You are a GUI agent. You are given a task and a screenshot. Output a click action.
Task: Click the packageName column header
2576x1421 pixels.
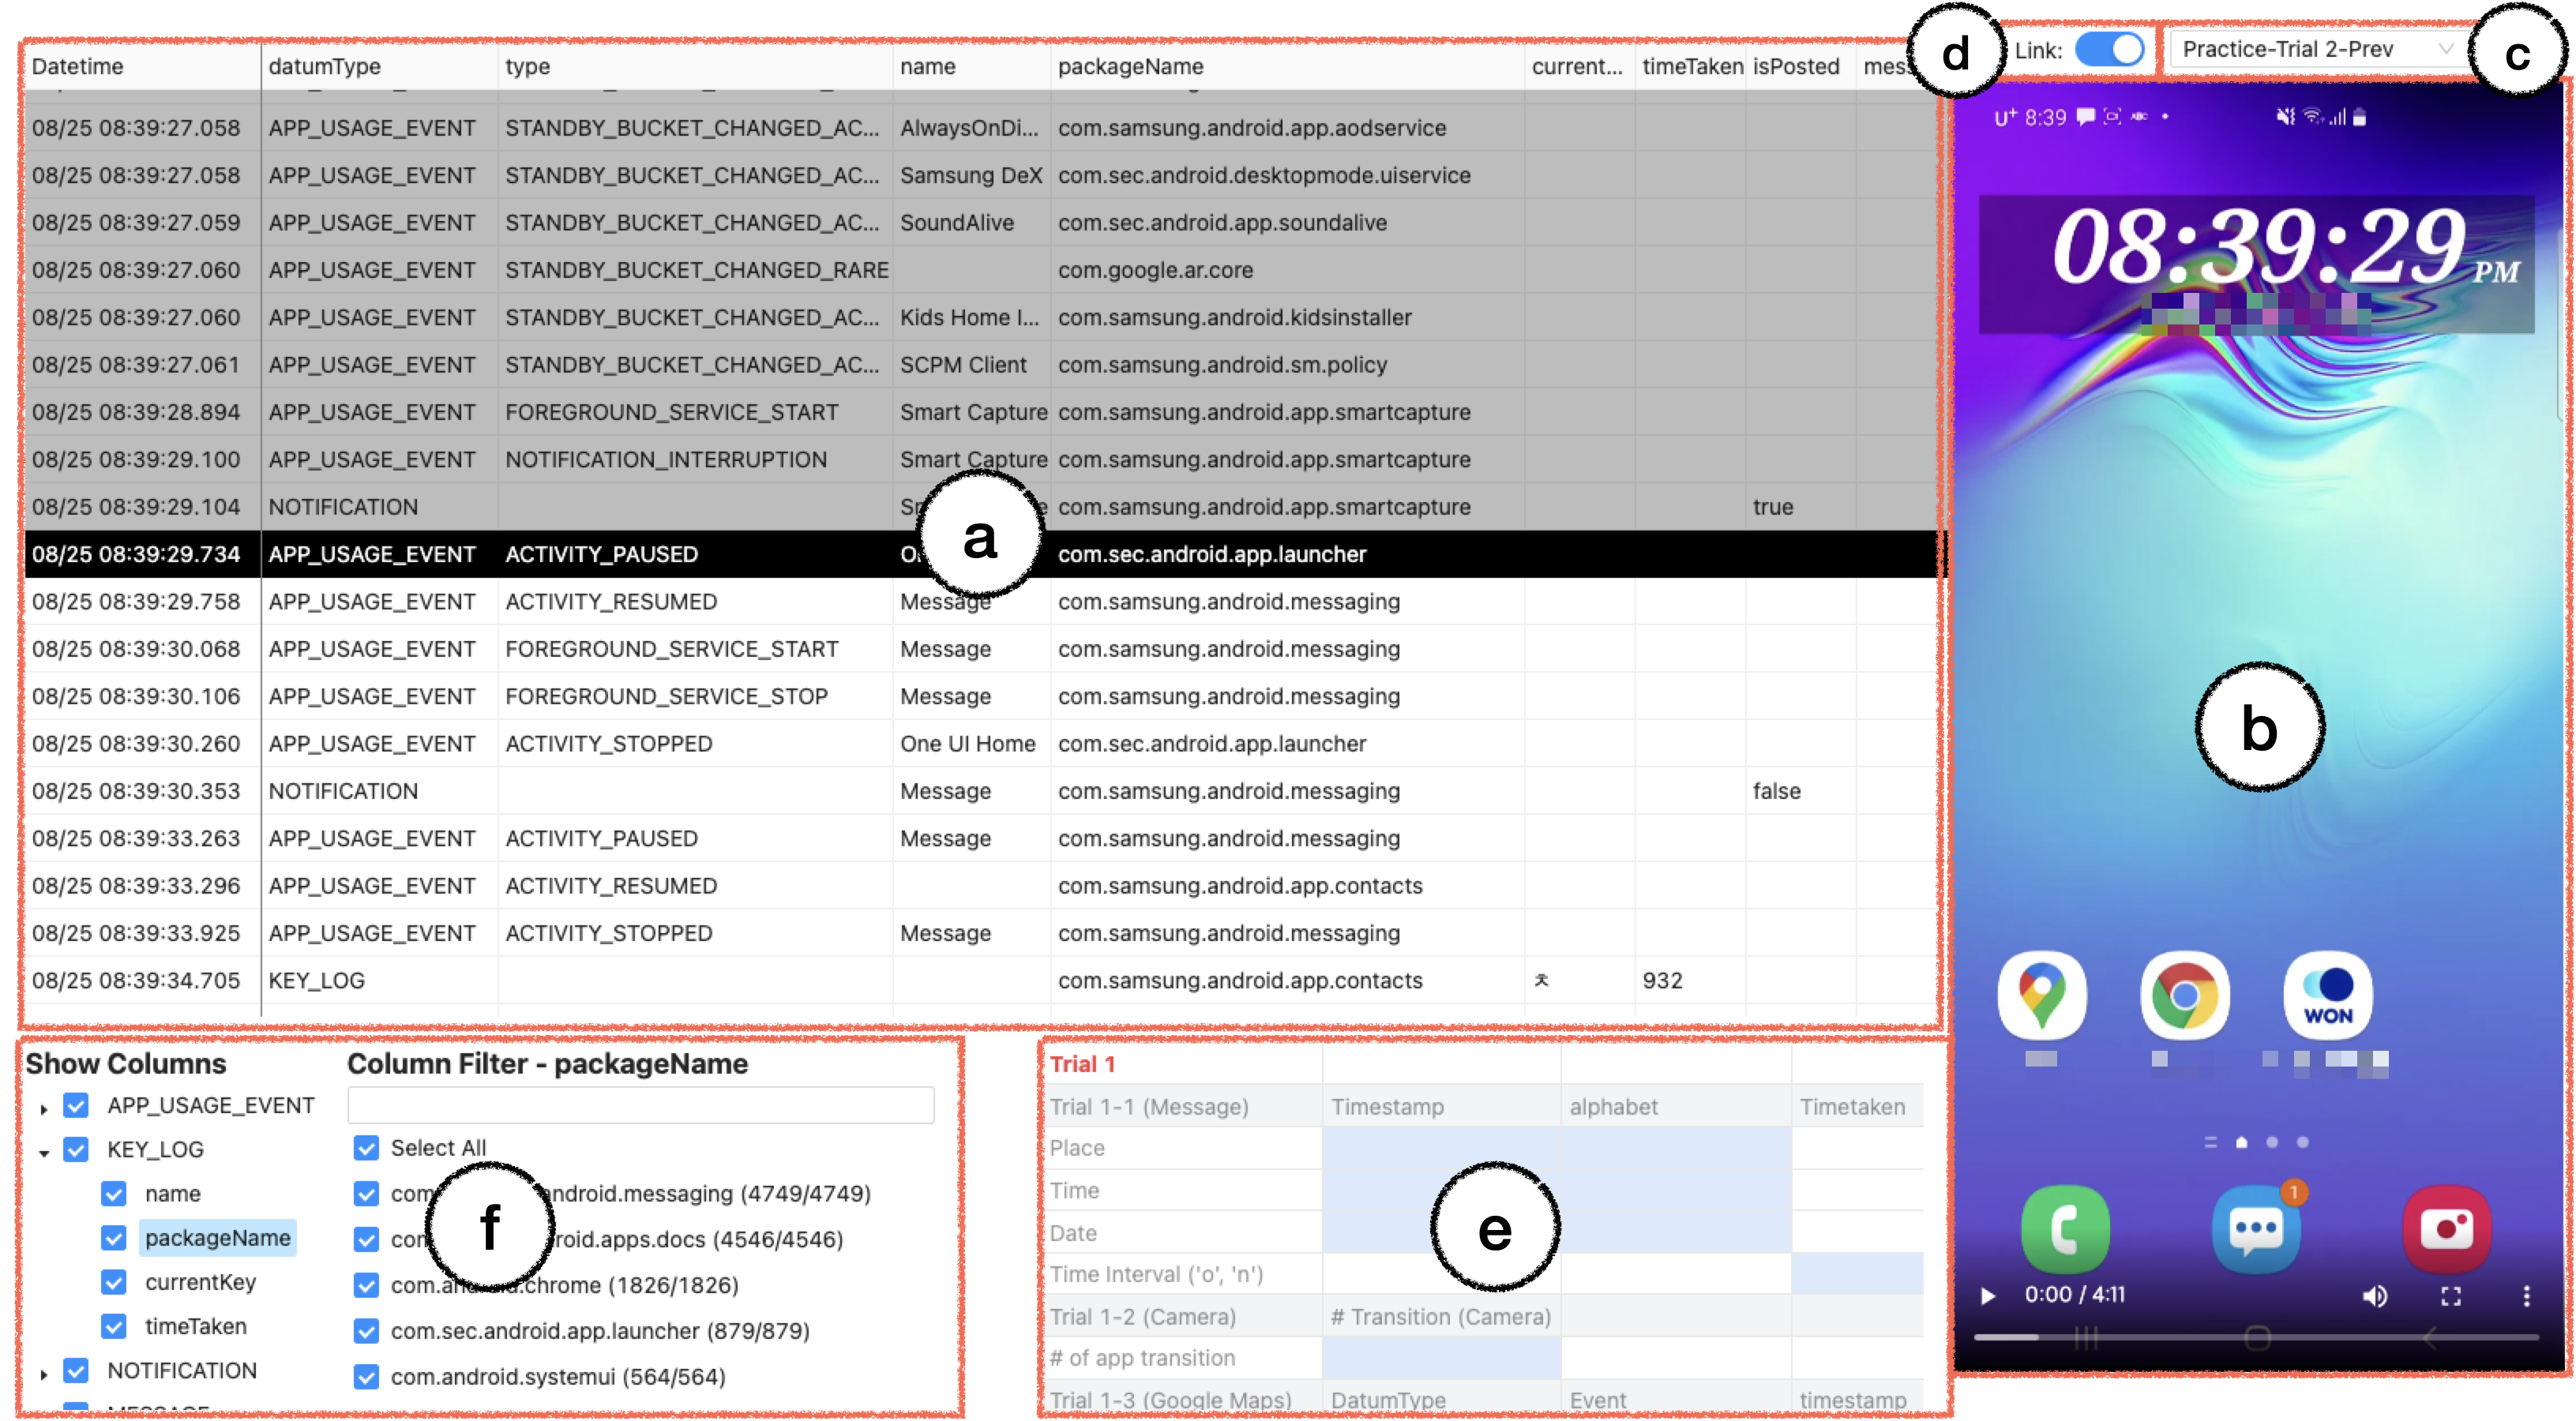1130,67
